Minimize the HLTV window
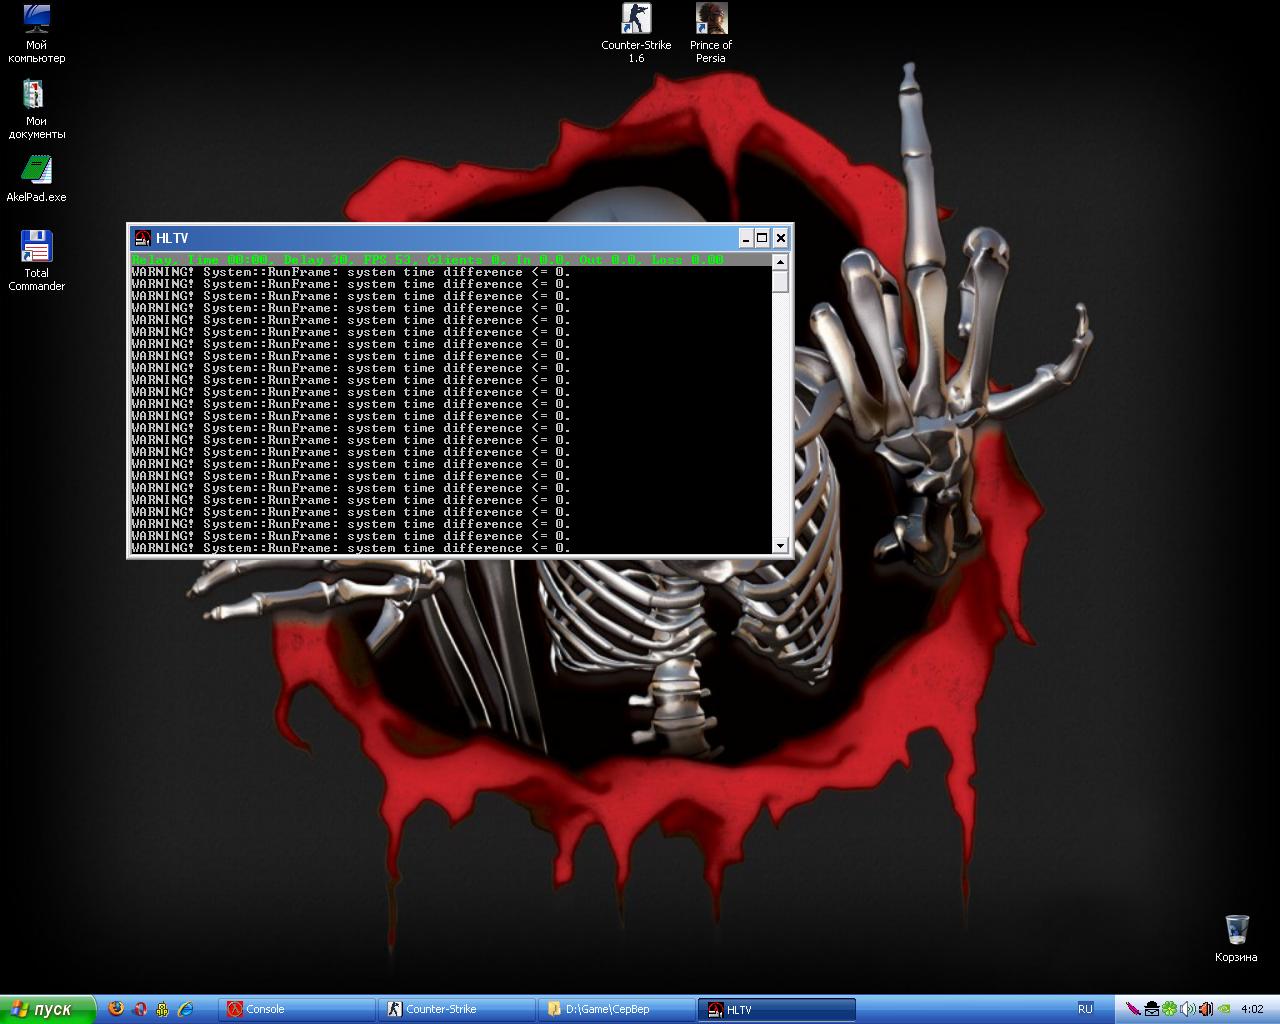 [x=745, y=238]
